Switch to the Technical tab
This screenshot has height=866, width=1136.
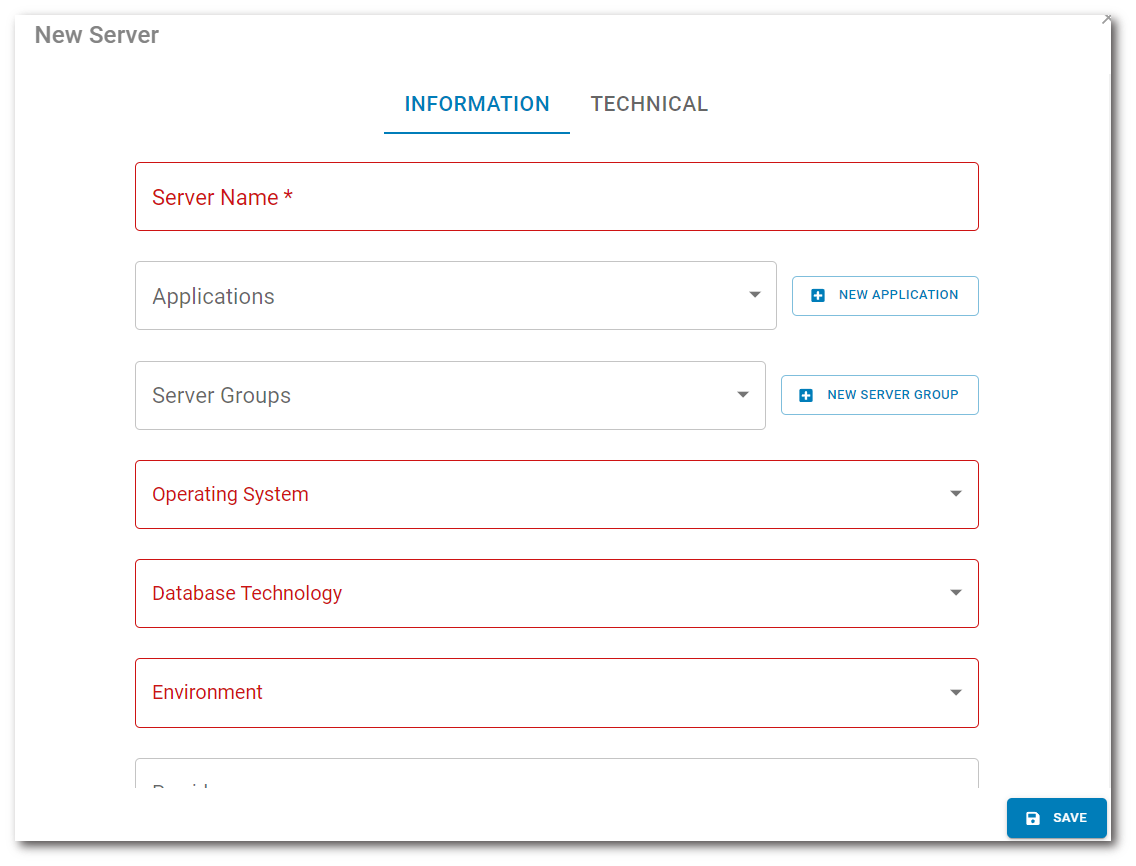tap(649, 104)
